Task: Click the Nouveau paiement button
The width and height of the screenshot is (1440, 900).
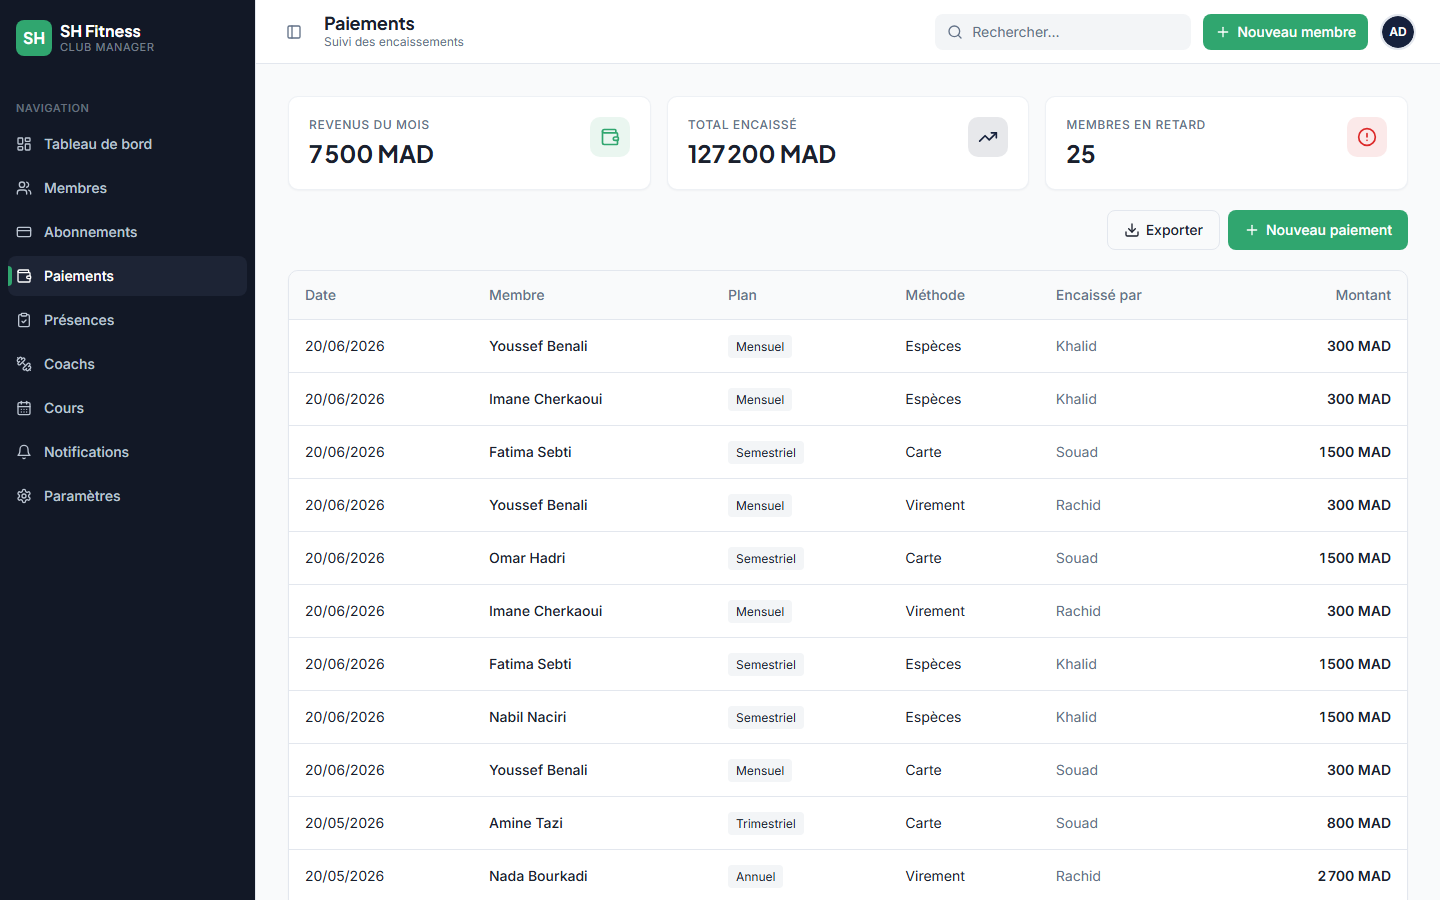Action: click(x=1318, y=230)
